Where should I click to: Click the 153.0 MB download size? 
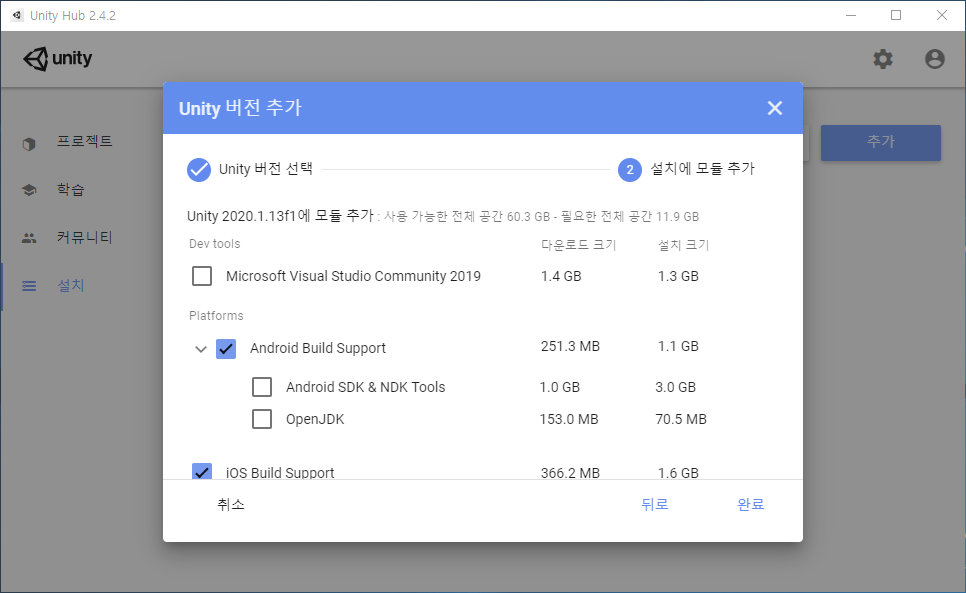[569, 419]
